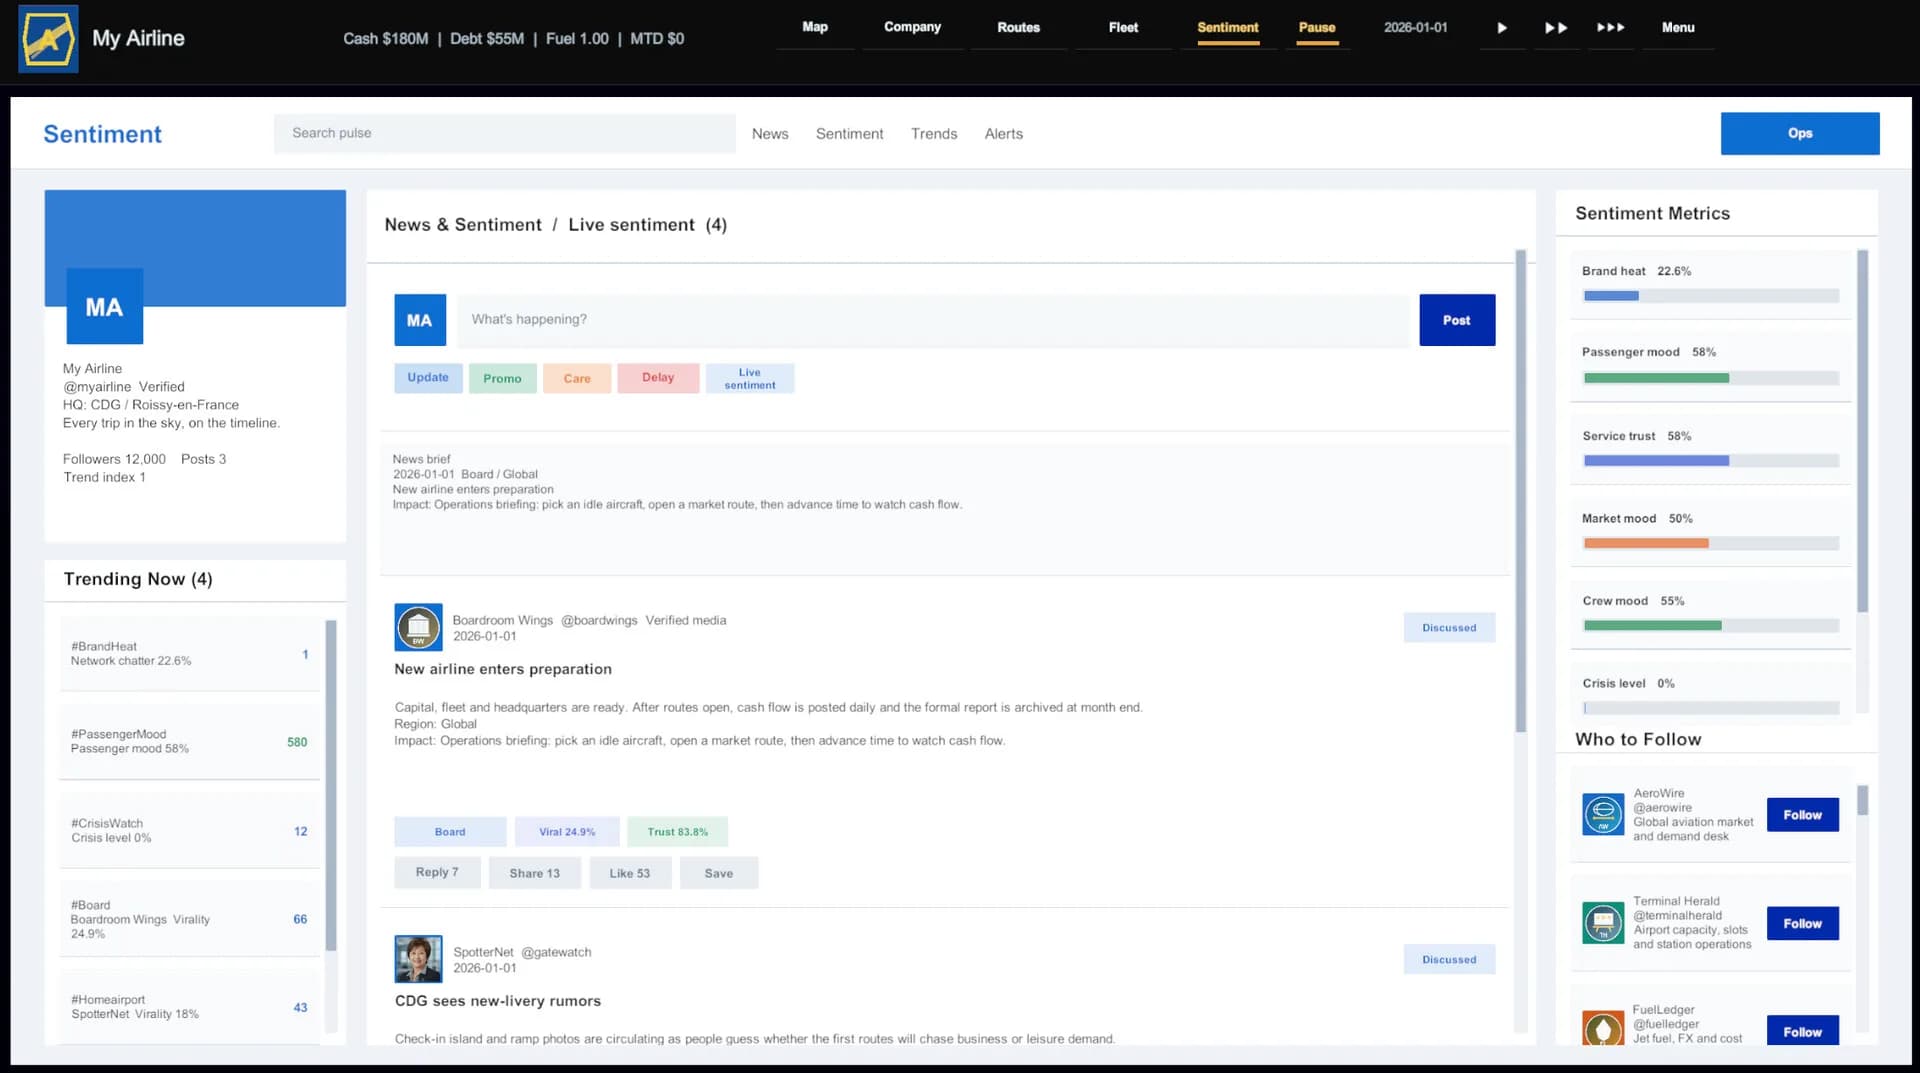Select the Sentiment top navigation tab
The height and width of the screenshot is (1073, 1920).
[x=1228, y=28]
